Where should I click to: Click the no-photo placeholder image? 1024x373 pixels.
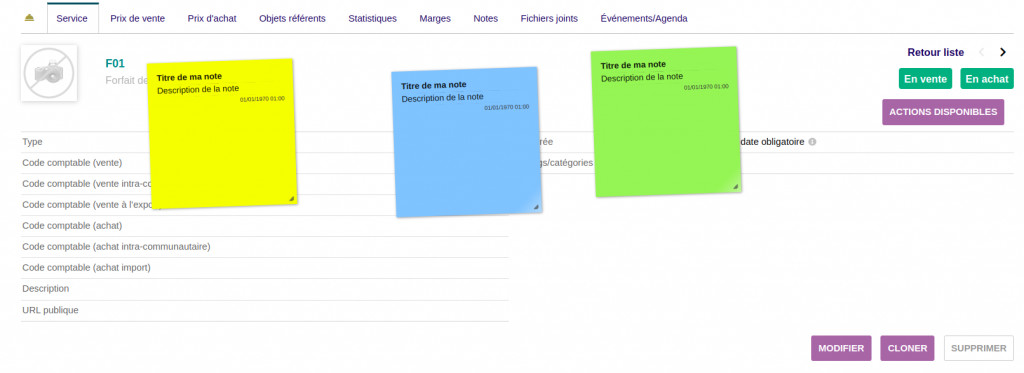(49, 73)
